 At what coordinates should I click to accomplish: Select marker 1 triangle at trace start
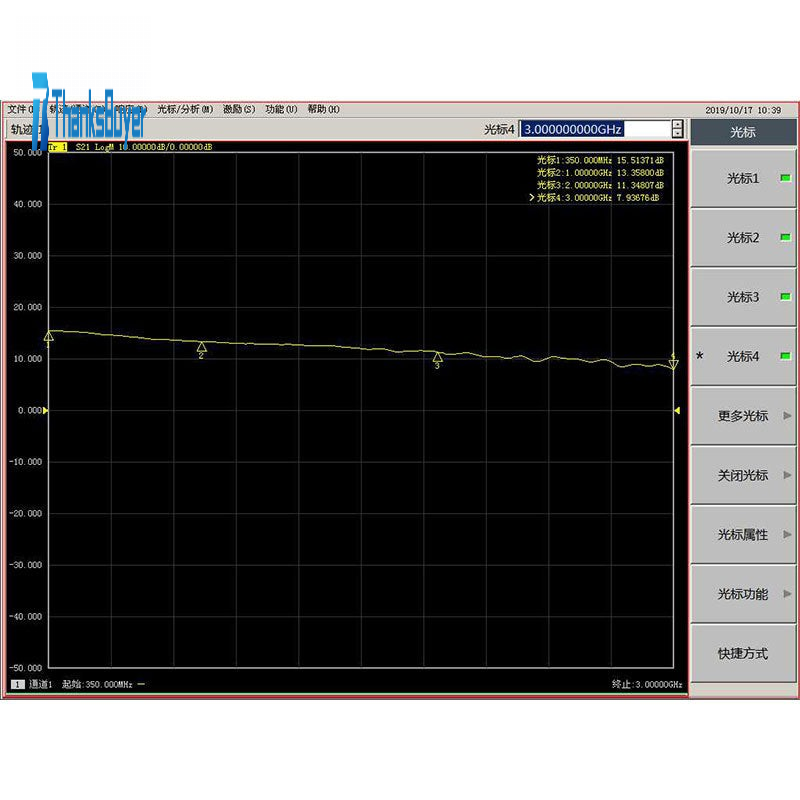(49, 336)
